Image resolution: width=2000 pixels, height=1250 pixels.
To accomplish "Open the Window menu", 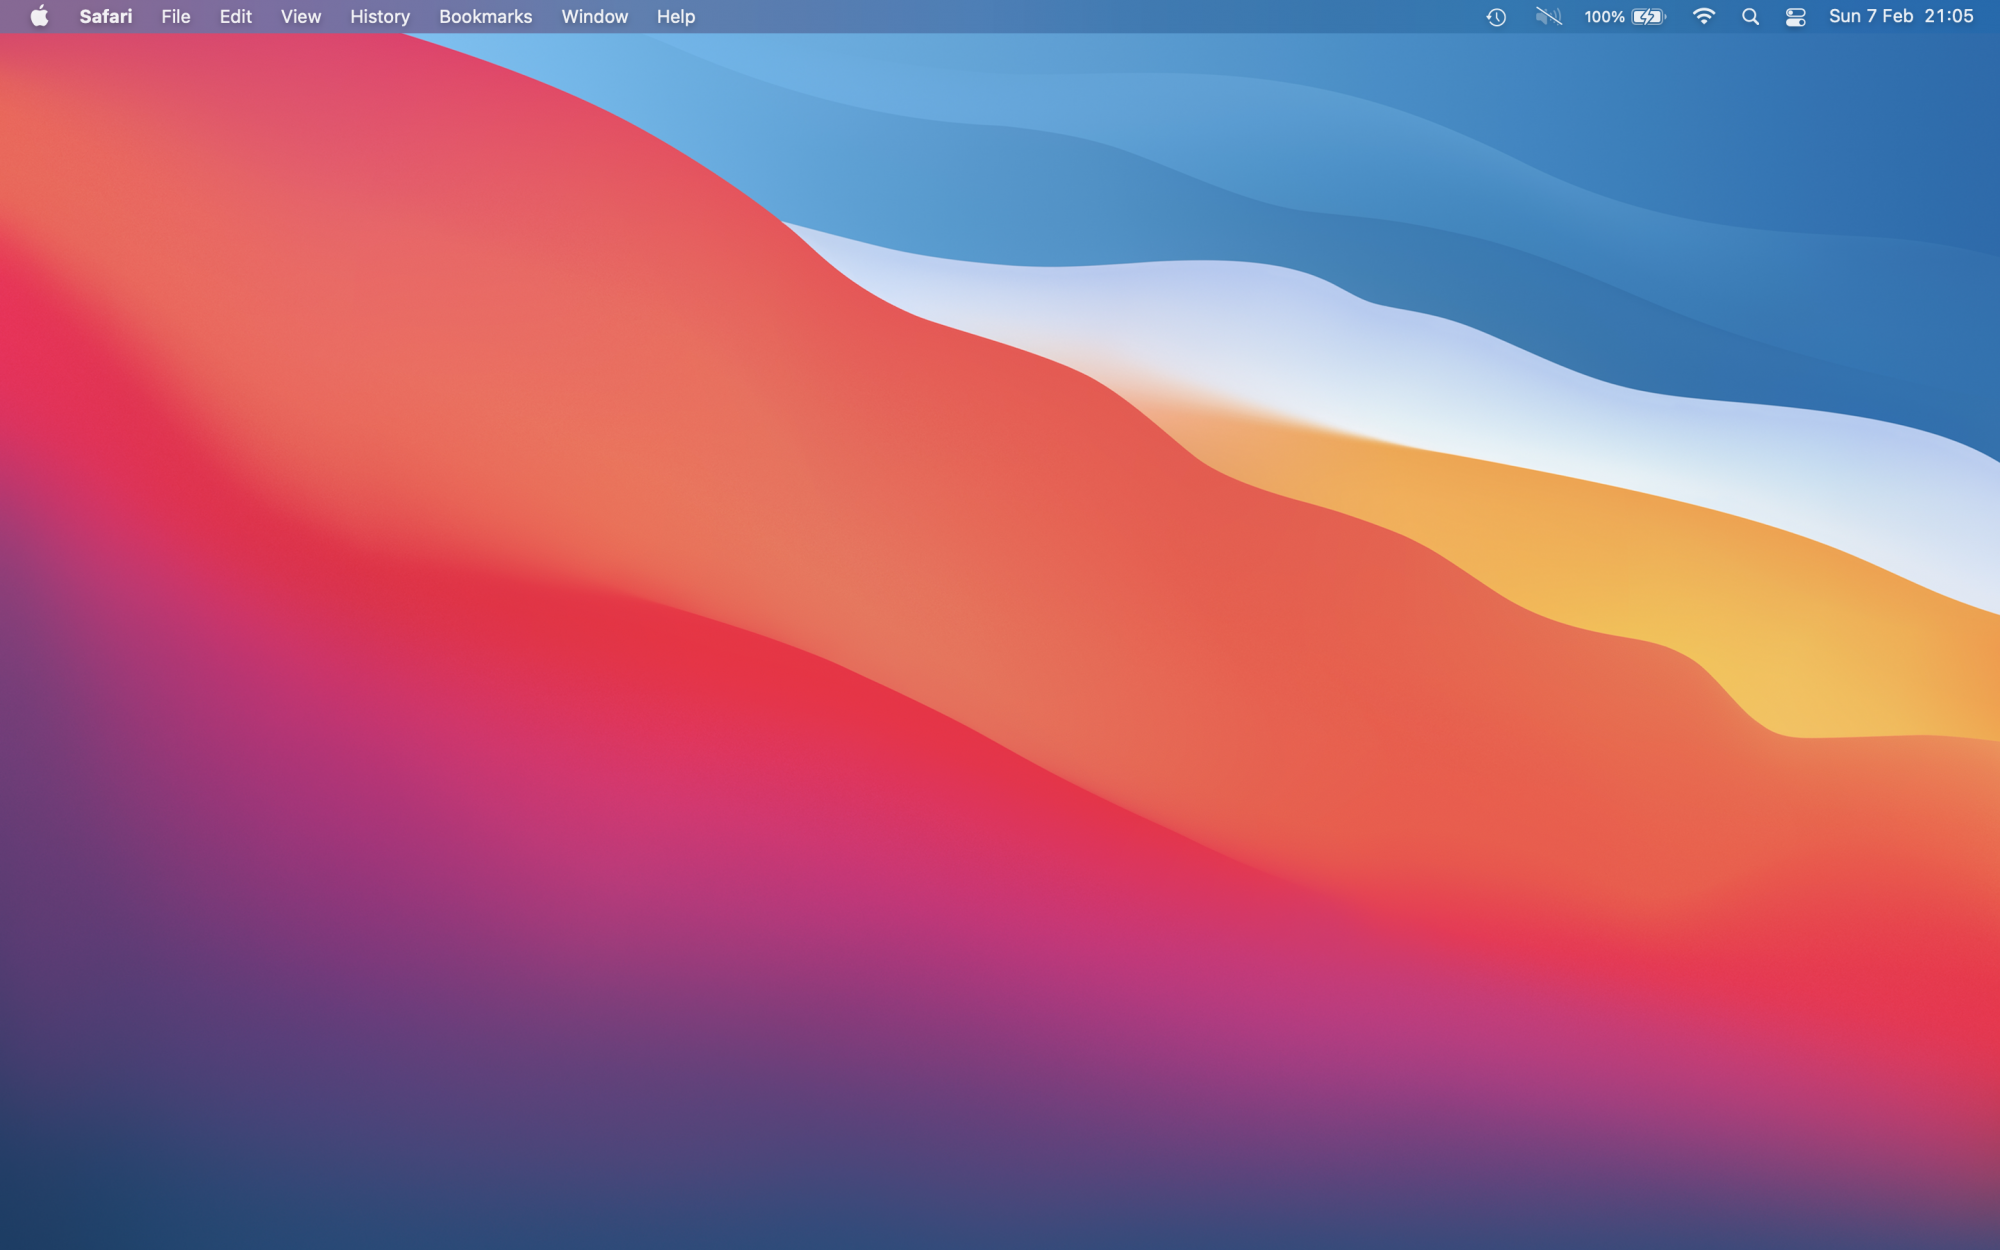I will click(x=594, y=17).
